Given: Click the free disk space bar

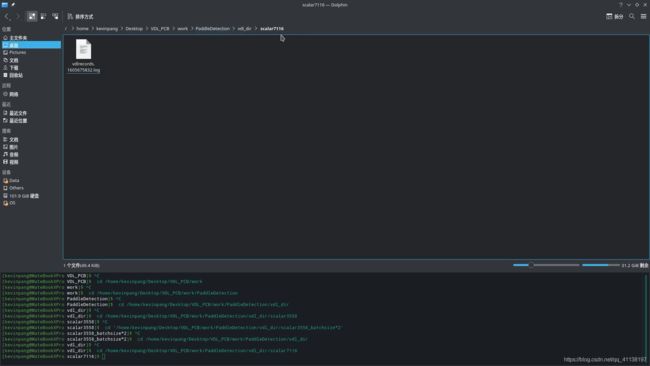Looking at the screenshot, I should tap(601, 265).
